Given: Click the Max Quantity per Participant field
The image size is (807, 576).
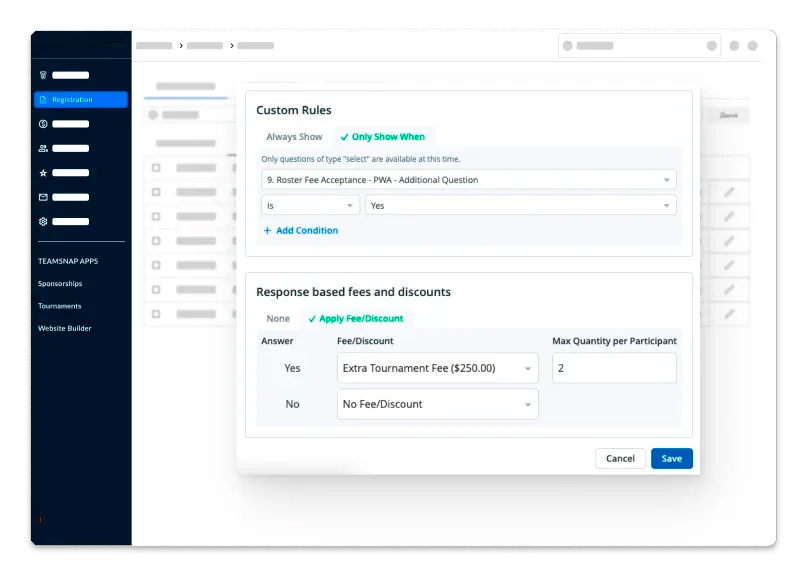Looking at the screenshot, I should [614, 368].
